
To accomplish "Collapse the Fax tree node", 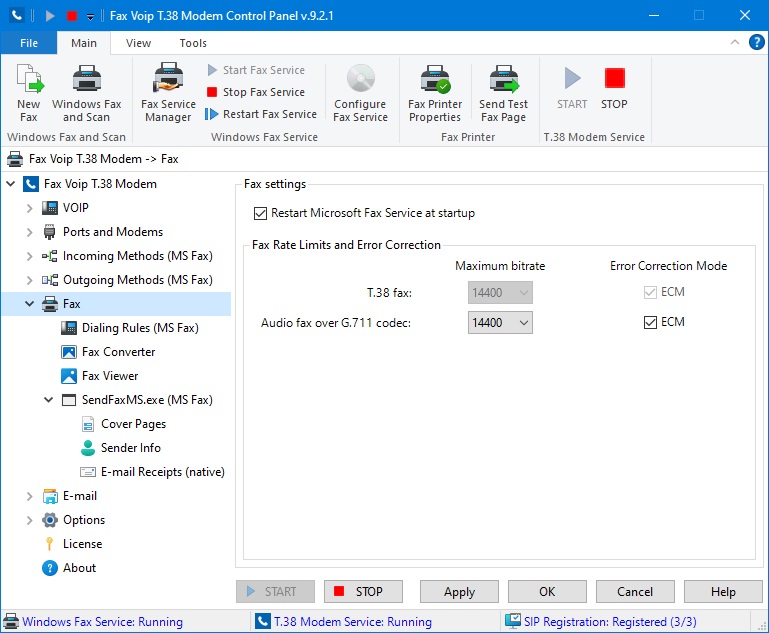I will click(x=29, y=304).
